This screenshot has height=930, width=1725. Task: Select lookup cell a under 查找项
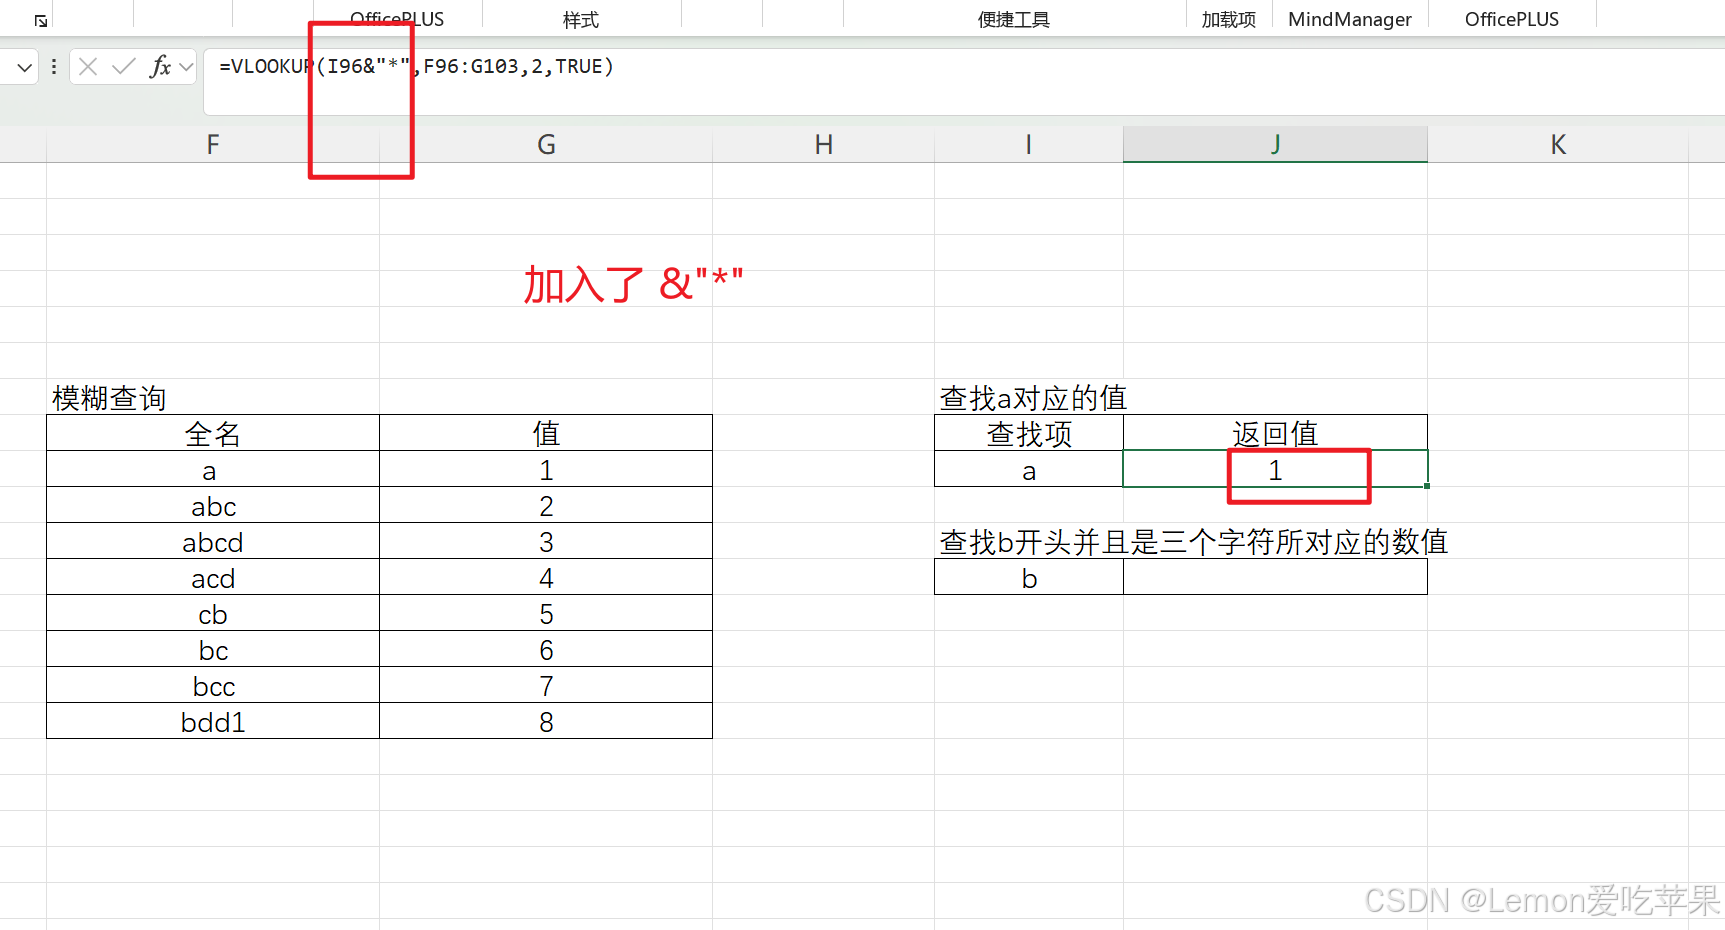1029,469
